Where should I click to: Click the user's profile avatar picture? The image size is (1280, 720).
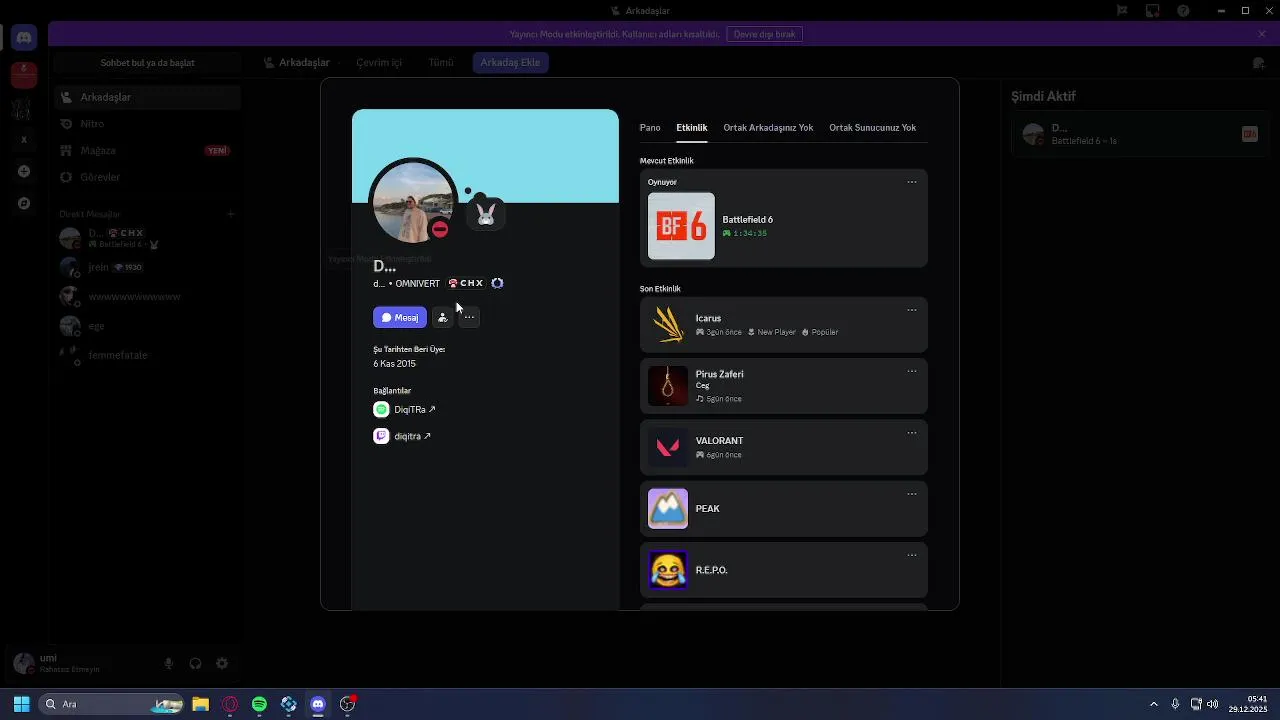[413, 201]
